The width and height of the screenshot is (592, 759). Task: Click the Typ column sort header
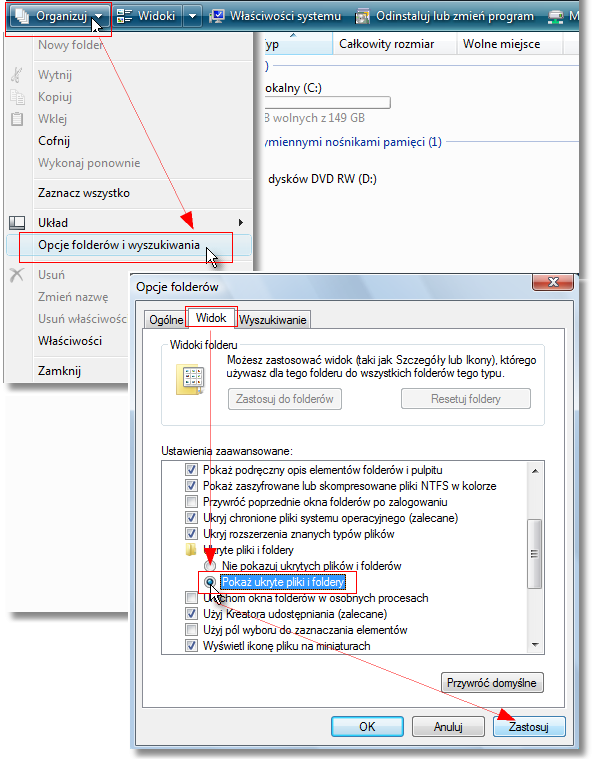pyautogui.click(x=297, y=44)
